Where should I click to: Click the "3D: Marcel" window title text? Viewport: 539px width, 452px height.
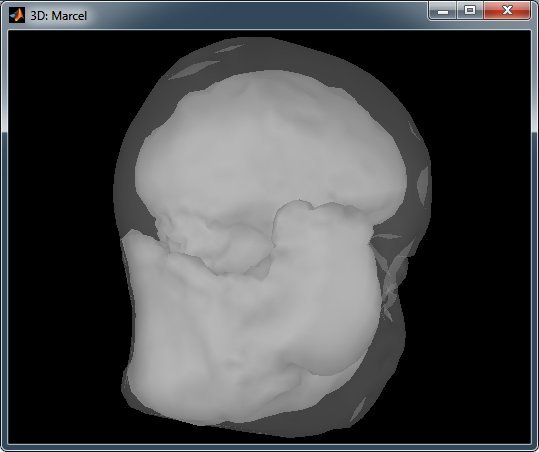pos(58,16)
